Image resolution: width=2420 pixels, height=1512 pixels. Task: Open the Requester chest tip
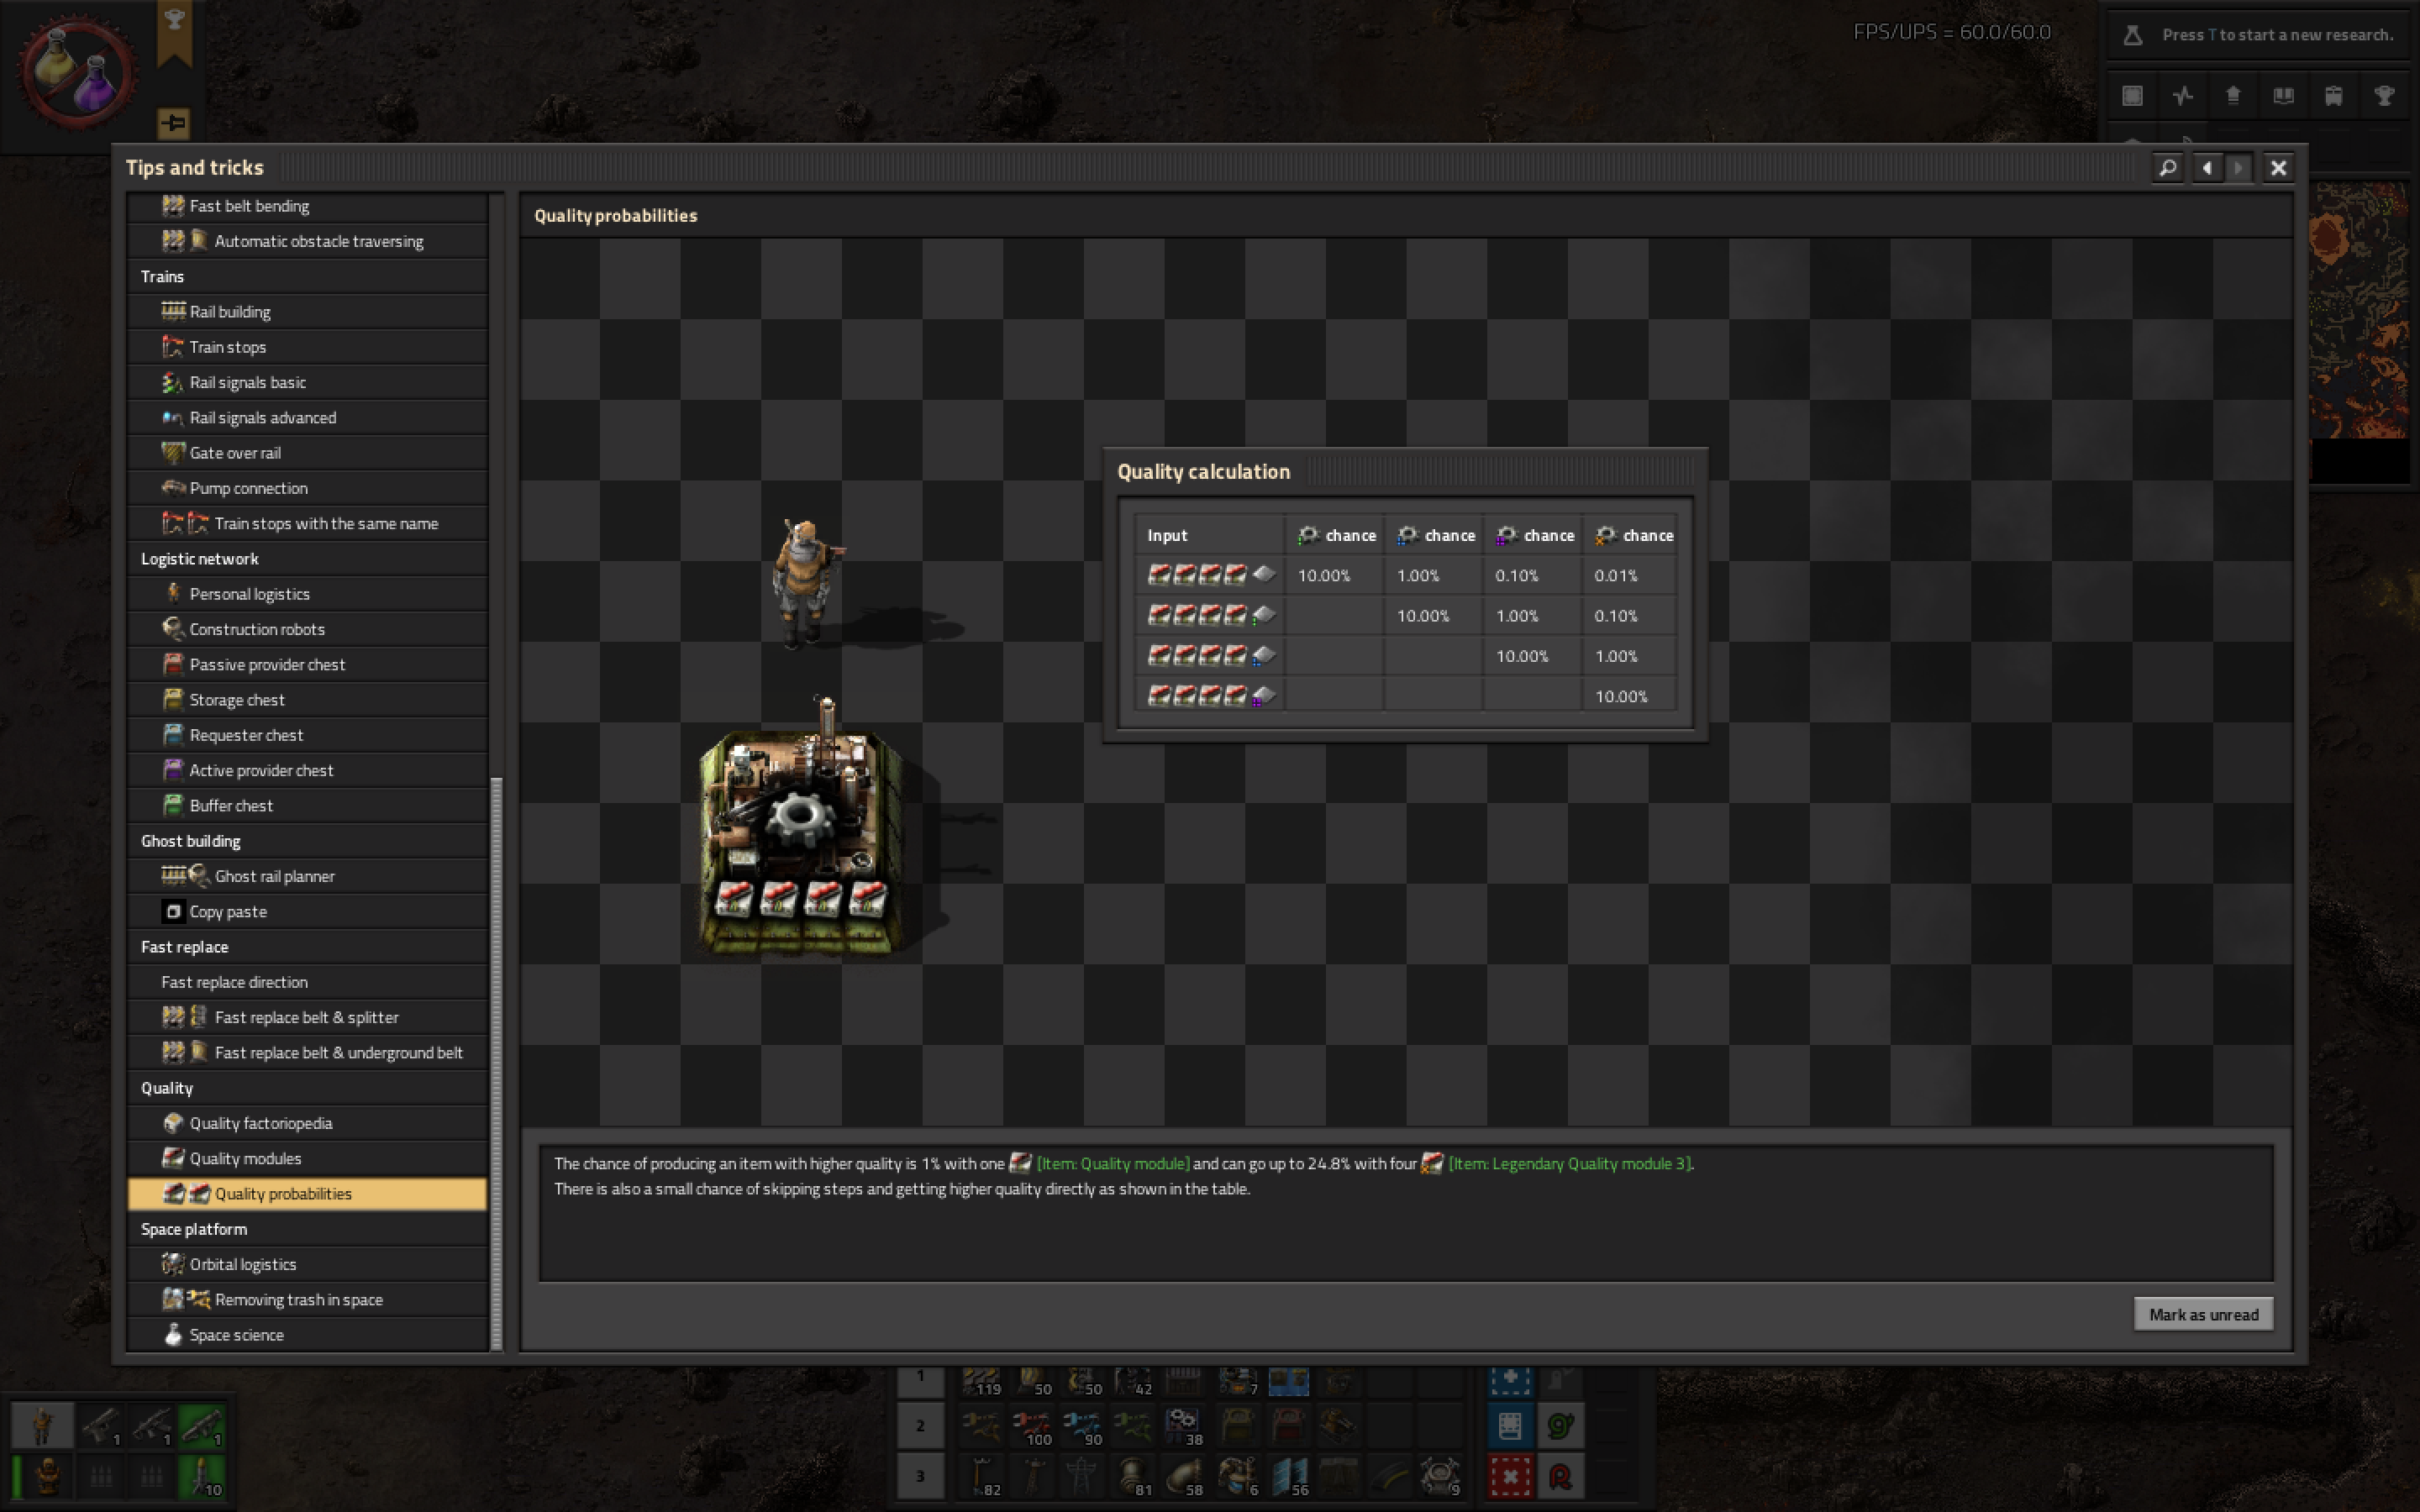308,735
